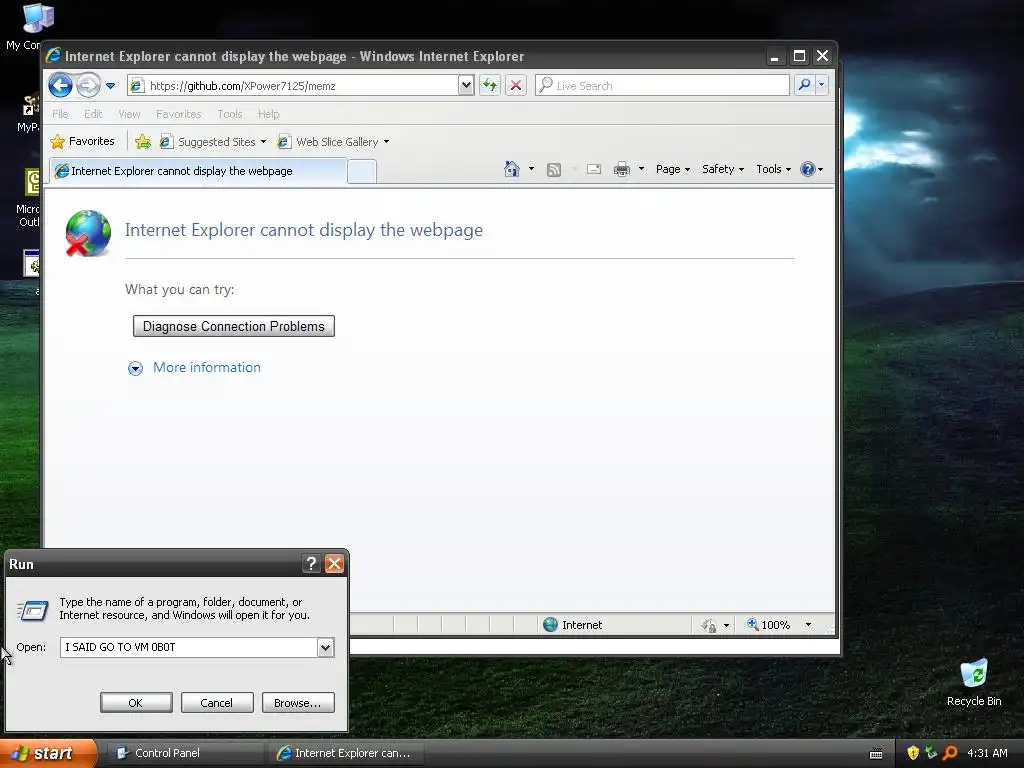Open a new blank tab

[362, 172]
